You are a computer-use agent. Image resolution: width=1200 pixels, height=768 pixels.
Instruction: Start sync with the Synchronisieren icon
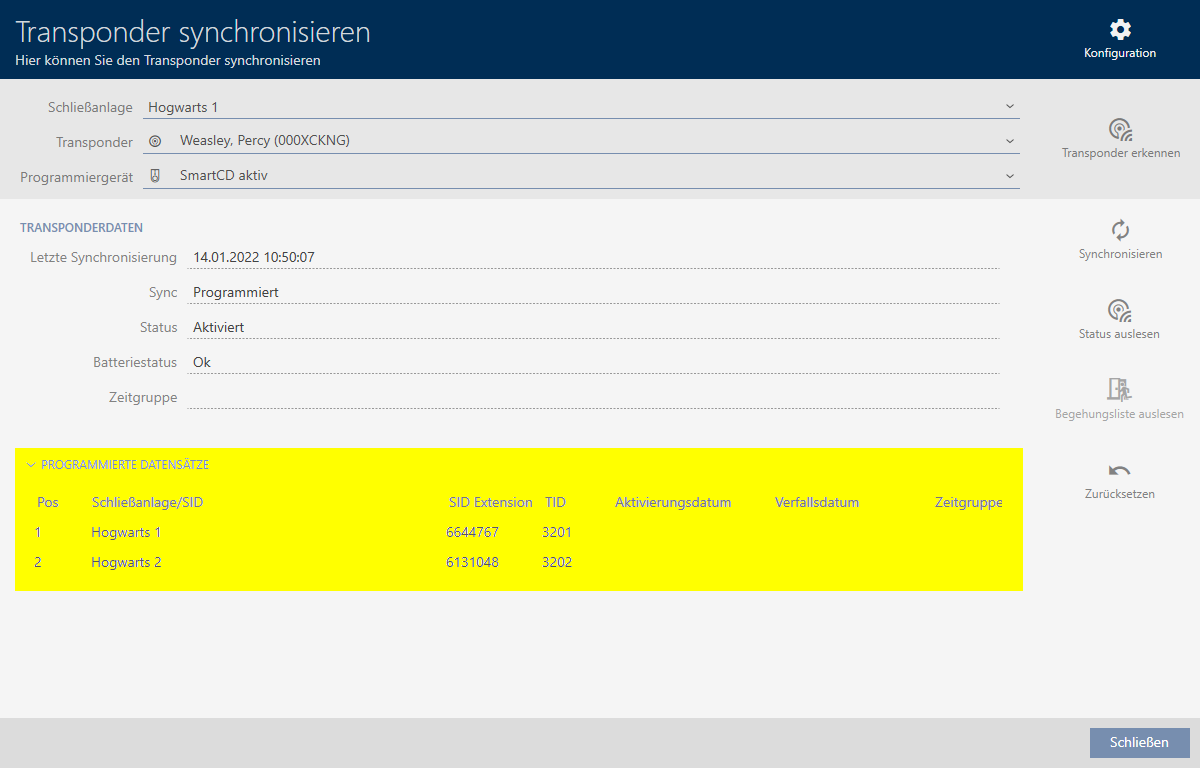(1120, 230)
